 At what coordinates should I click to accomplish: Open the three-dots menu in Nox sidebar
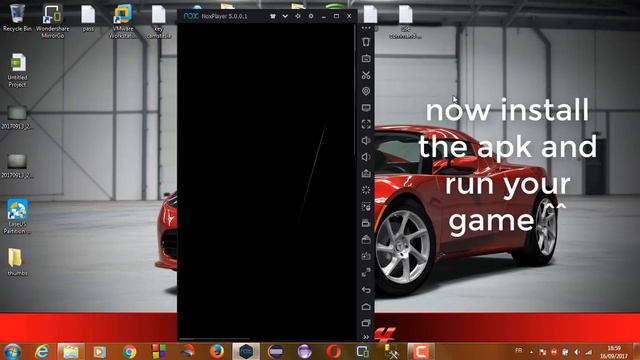[366, 28]
